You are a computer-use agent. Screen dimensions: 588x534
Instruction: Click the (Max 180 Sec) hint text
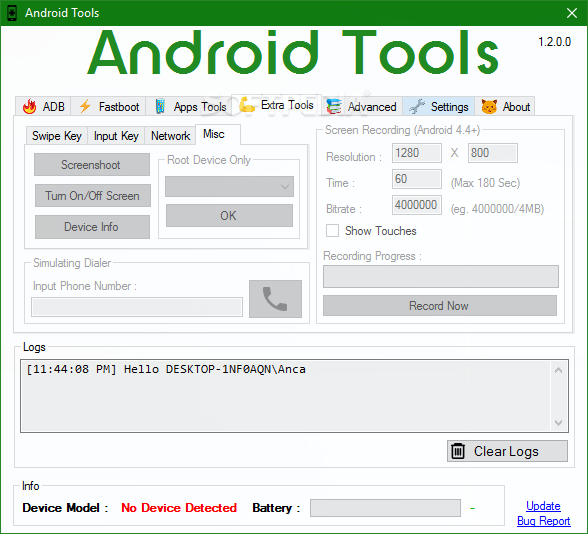coord(485,183)
